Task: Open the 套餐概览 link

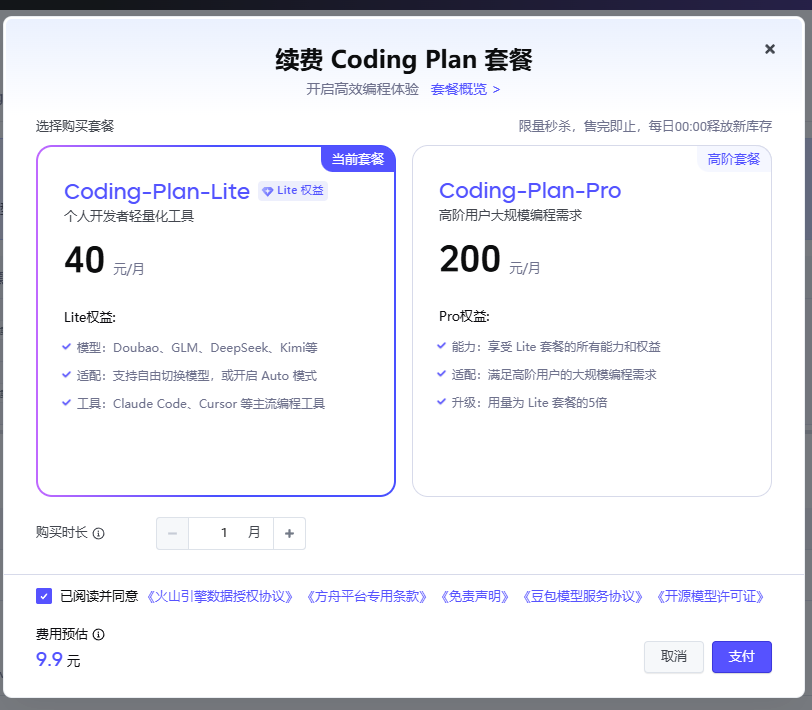Action: [465, 89]
